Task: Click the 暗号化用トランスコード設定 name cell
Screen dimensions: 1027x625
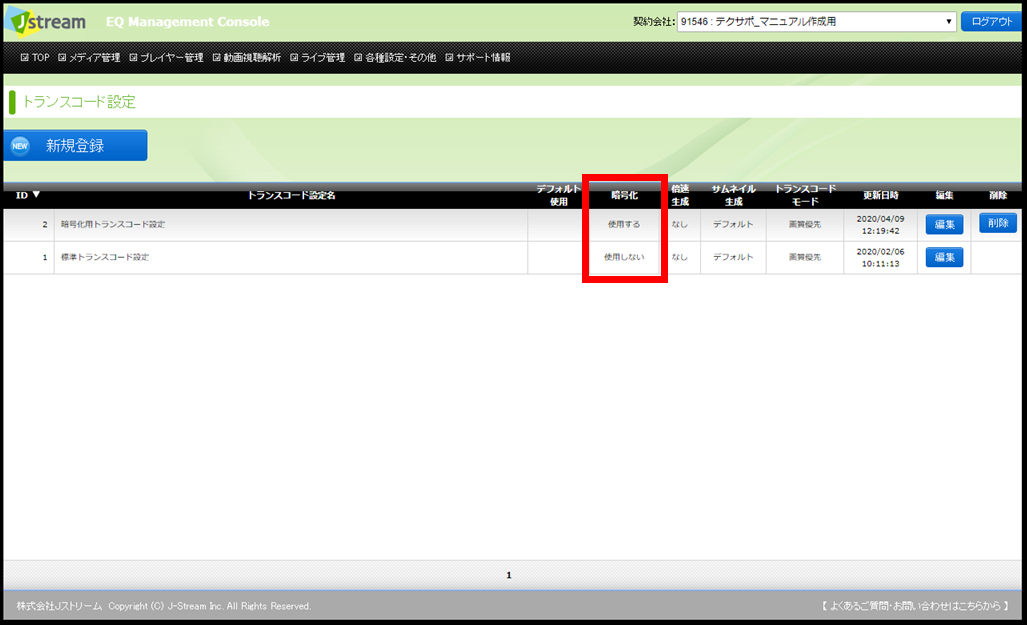Action: click(113, 225)
